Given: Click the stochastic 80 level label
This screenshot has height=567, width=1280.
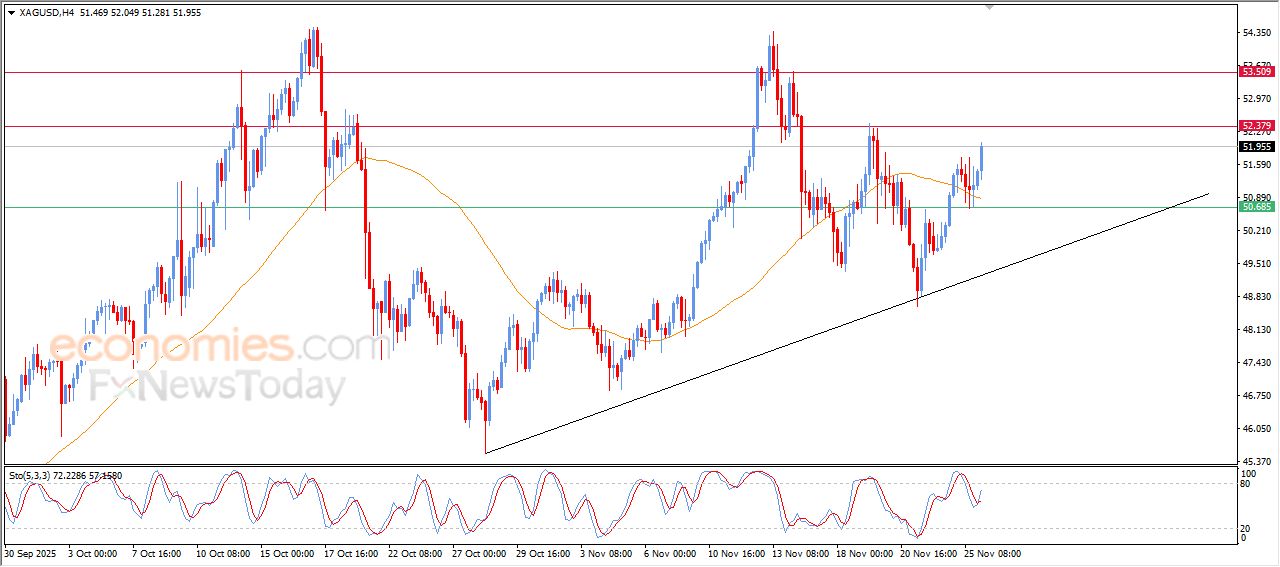Looking at the screenshot, I should tap(1246, 484).
